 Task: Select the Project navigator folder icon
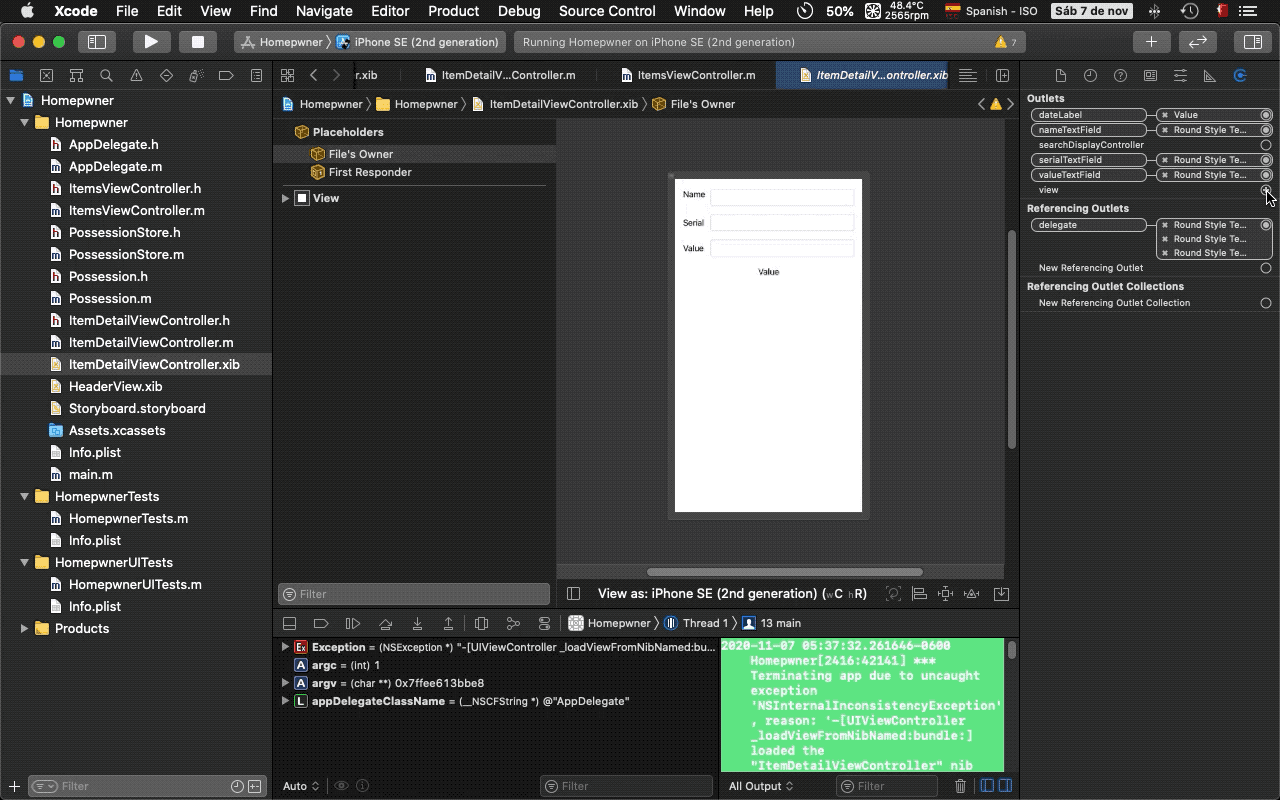(x=16, y=75)
